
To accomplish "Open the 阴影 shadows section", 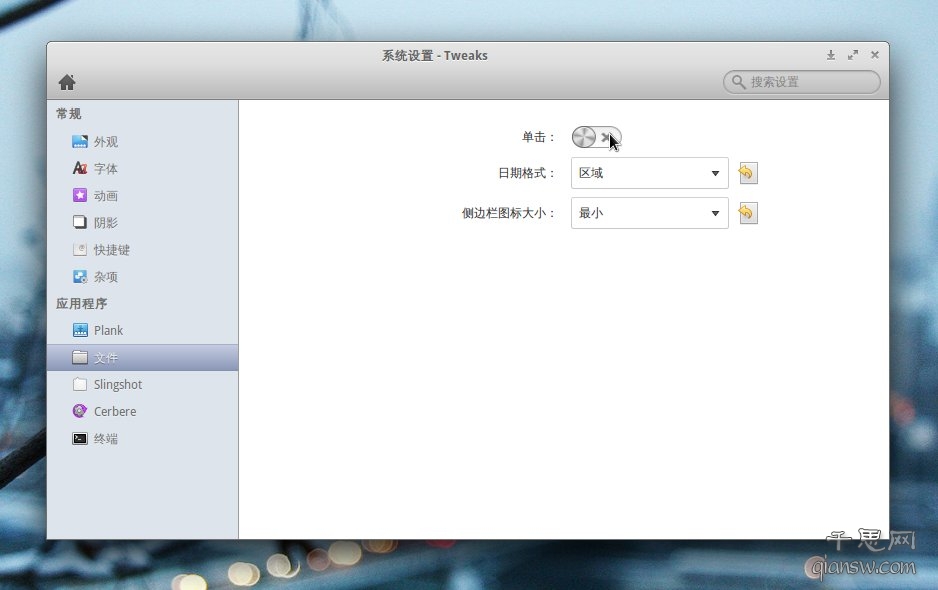I will [x=142, y=222].
